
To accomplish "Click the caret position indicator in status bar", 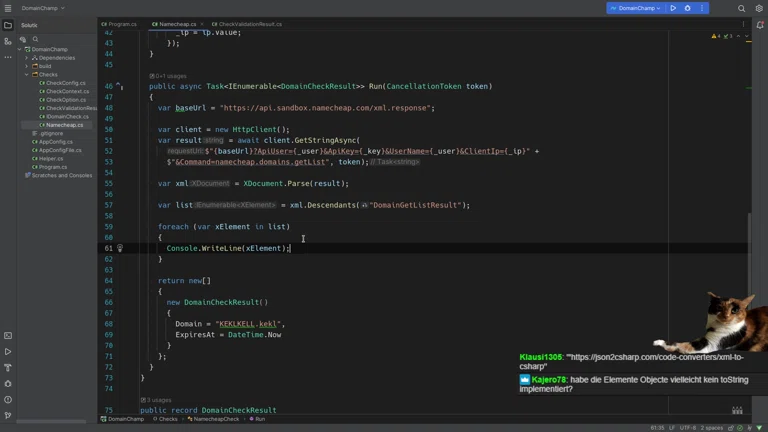I will pos(657,428).
